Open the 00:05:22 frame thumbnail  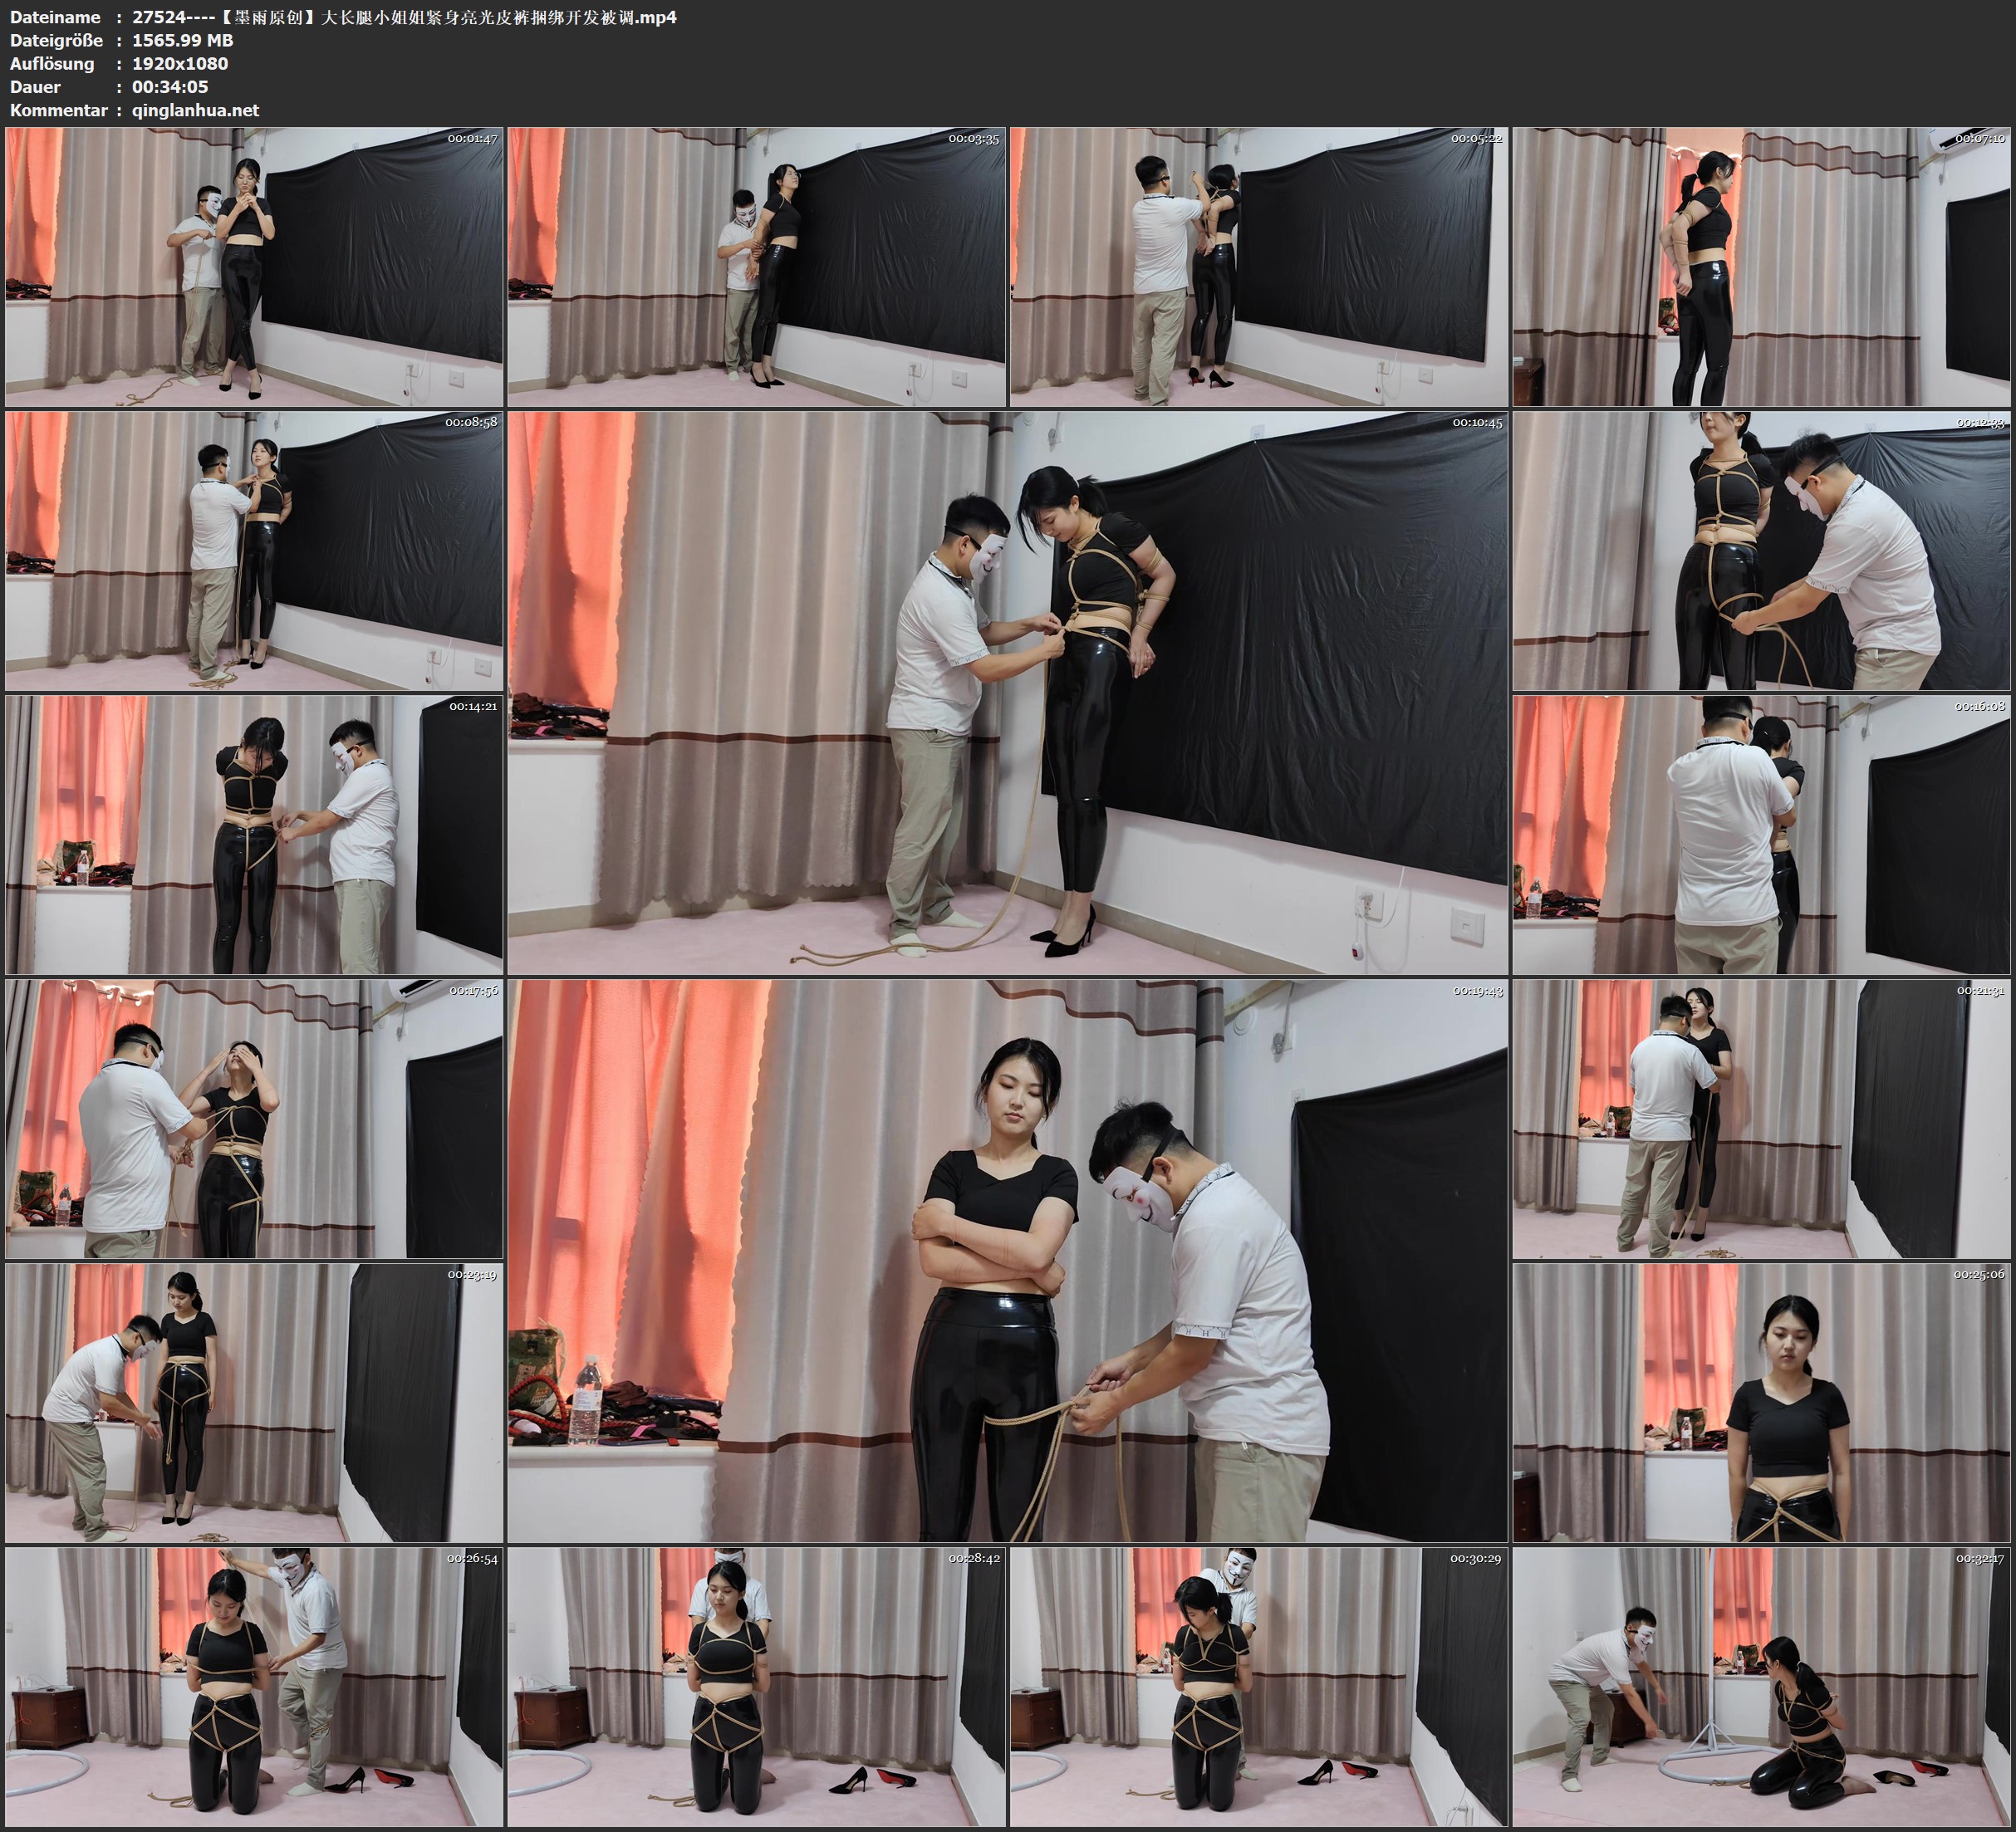[1258, 266]
